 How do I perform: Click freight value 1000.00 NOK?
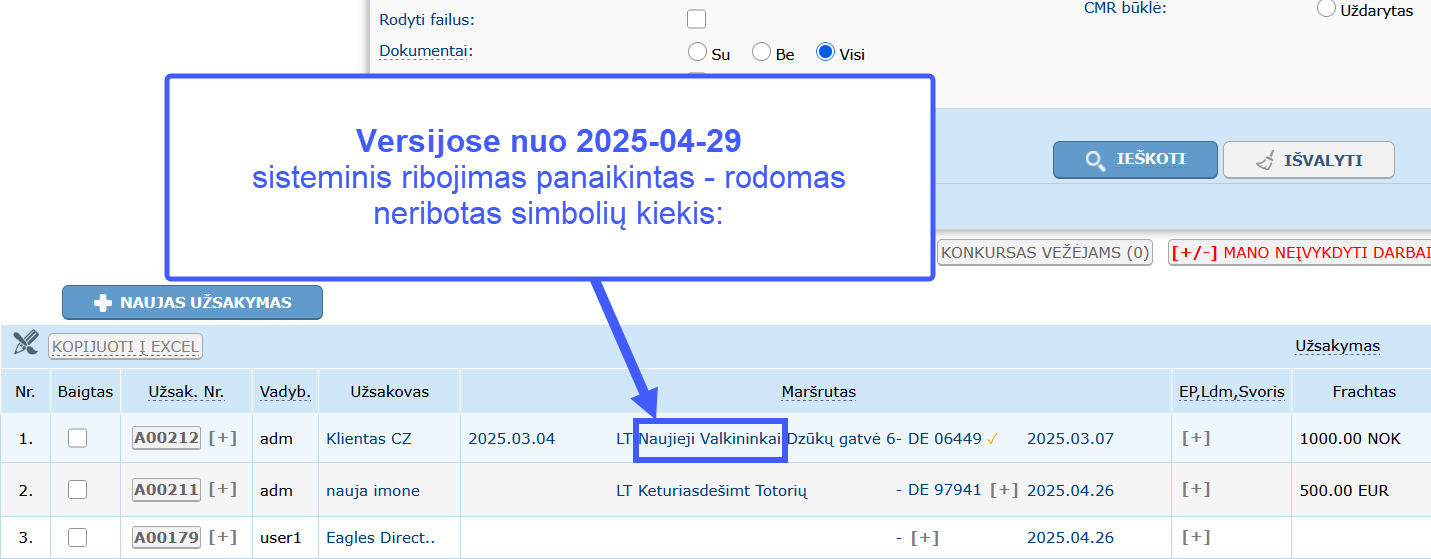click(x=1350, y=438)
